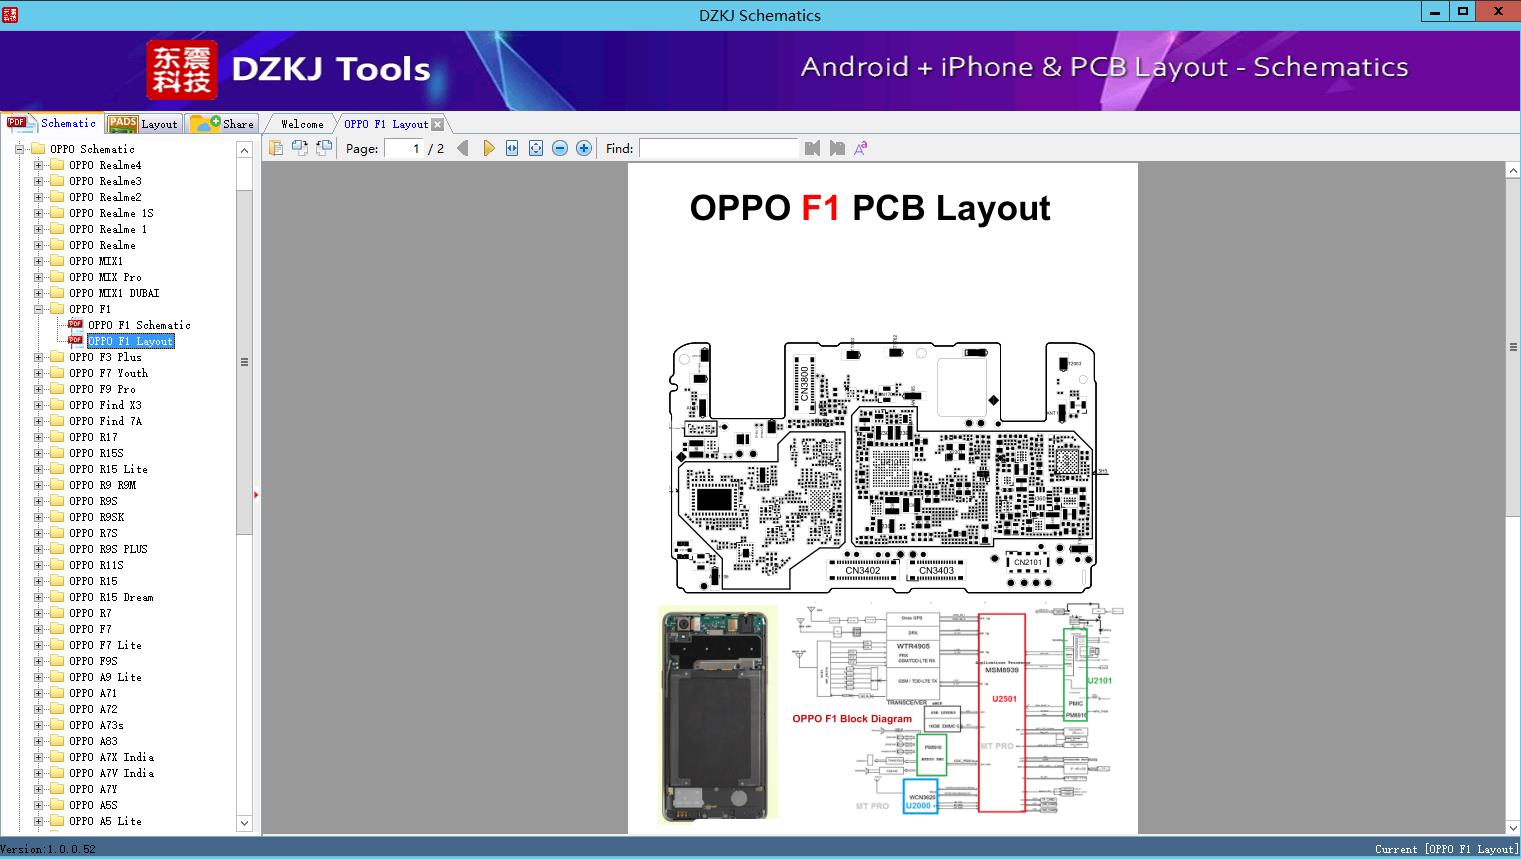Fit whole page icon in toolbar
Screen dimensions: 1521x859
click(x=536, y=148)
